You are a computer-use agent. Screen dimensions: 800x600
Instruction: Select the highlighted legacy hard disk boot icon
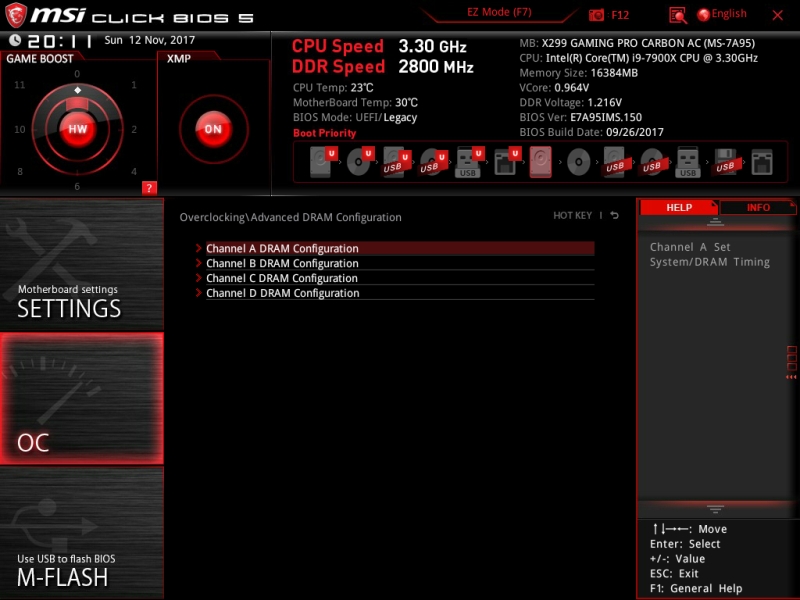click(x=540, y=162)
